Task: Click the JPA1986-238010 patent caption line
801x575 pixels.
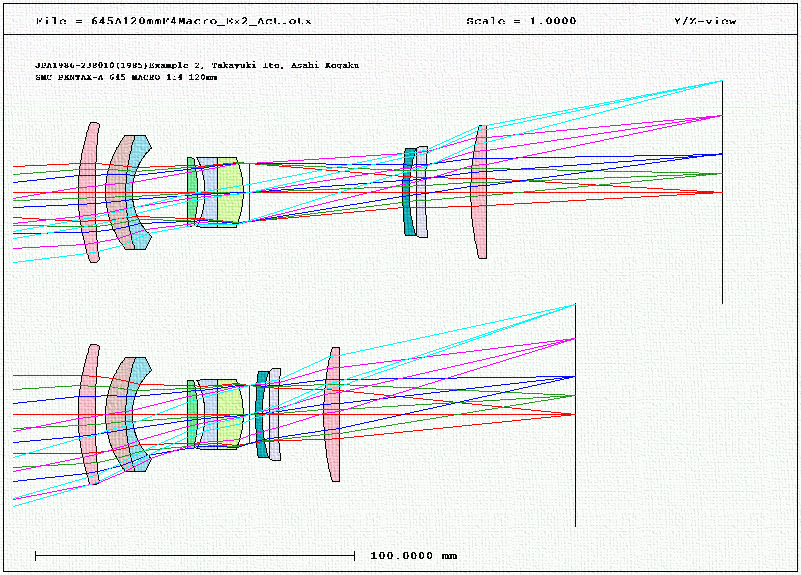Action: (x=197, y=65)
